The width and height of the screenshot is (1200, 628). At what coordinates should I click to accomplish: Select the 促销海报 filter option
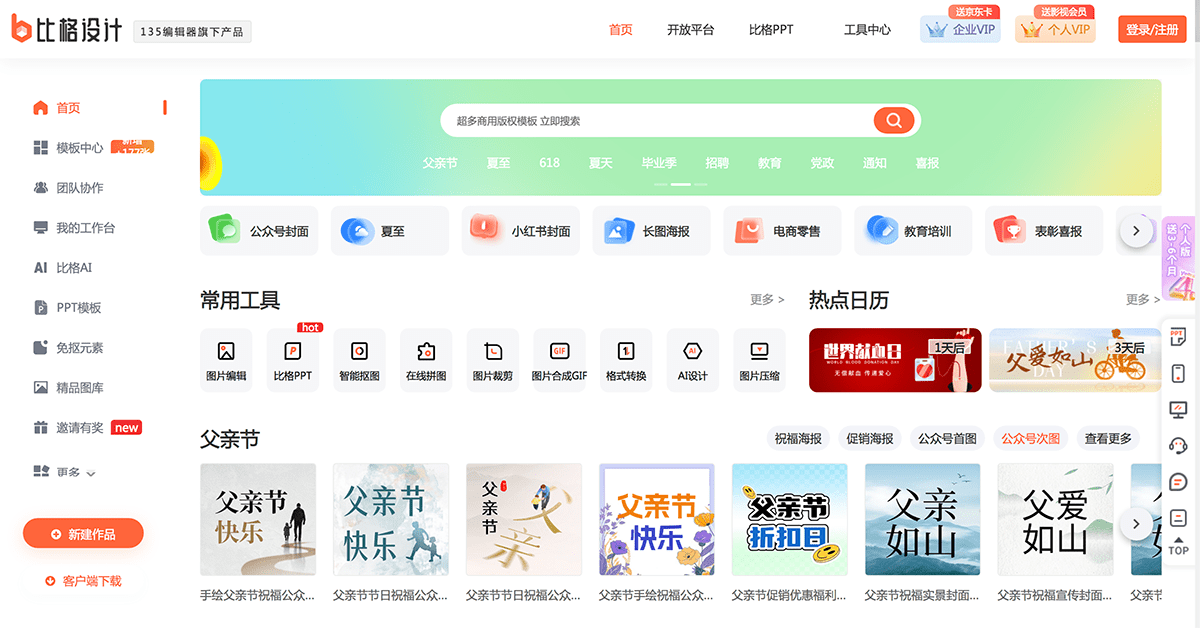click(870, 438)
